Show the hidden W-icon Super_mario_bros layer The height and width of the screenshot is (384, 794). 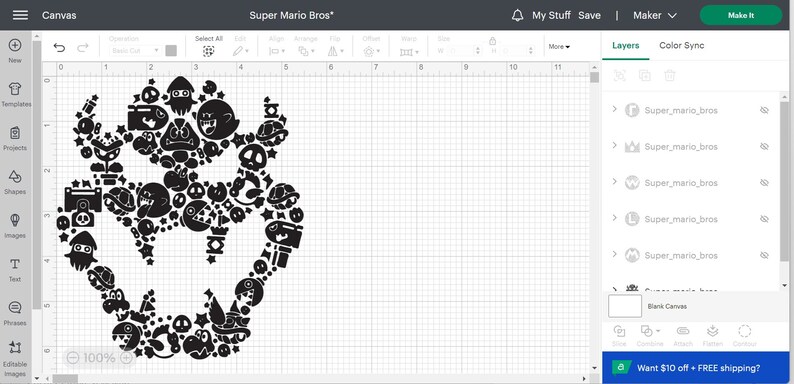point(764,183)
